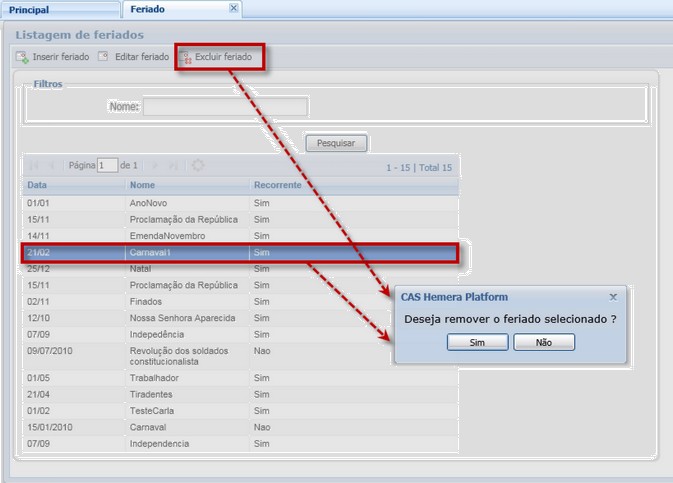Screen dimensions: 673x483
Task: Click the Inserir feriado icon
Action: coord(22,57)
